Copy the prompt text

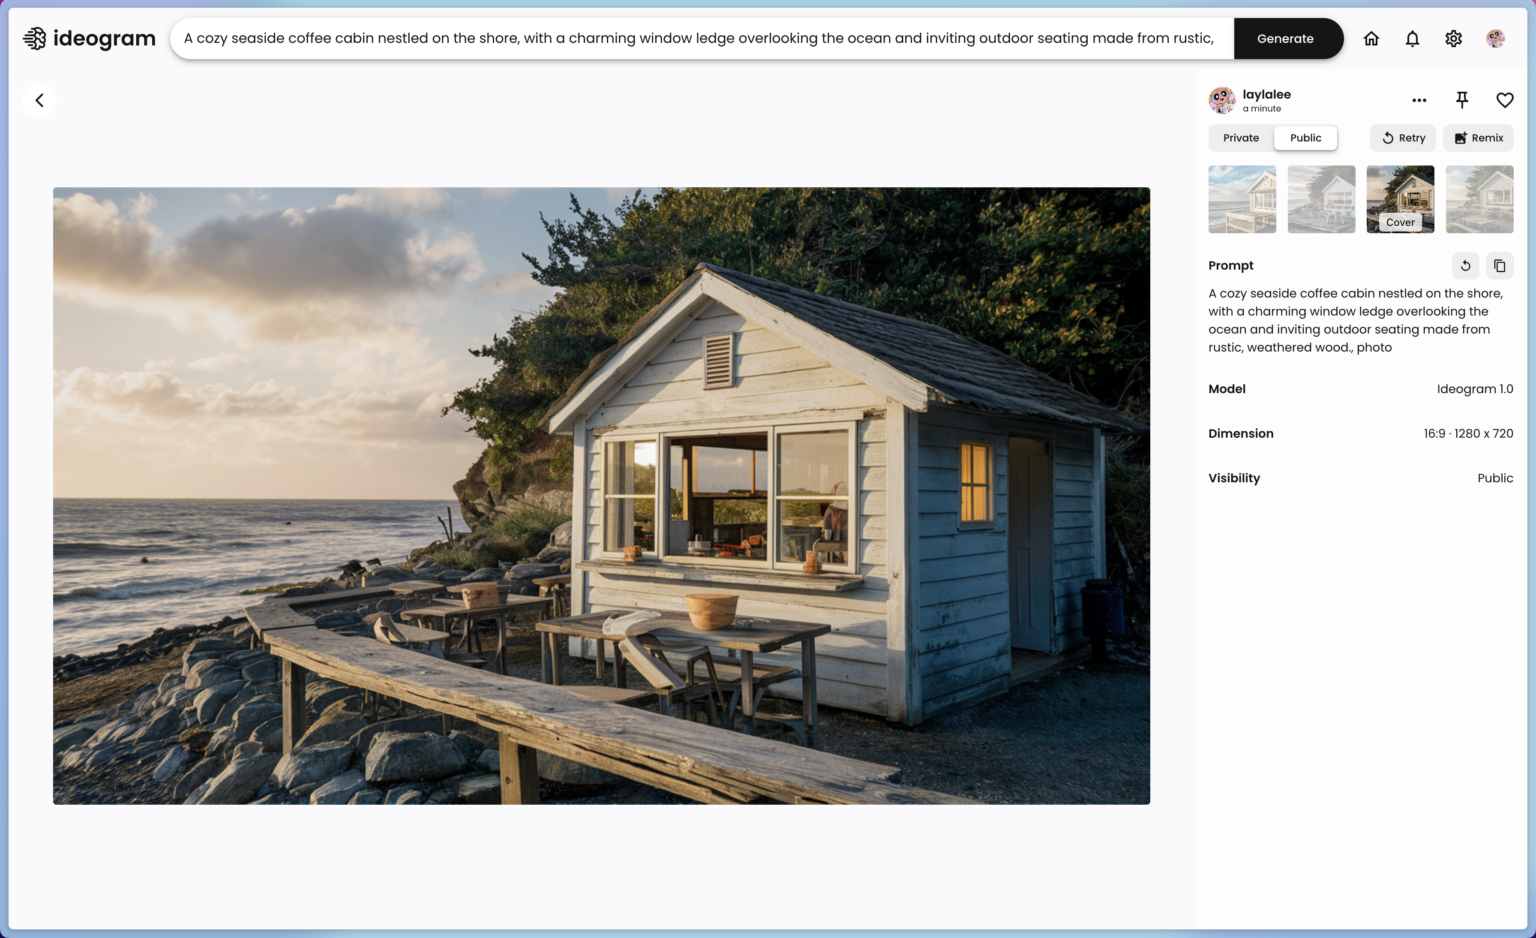[x=1499, y=266]
